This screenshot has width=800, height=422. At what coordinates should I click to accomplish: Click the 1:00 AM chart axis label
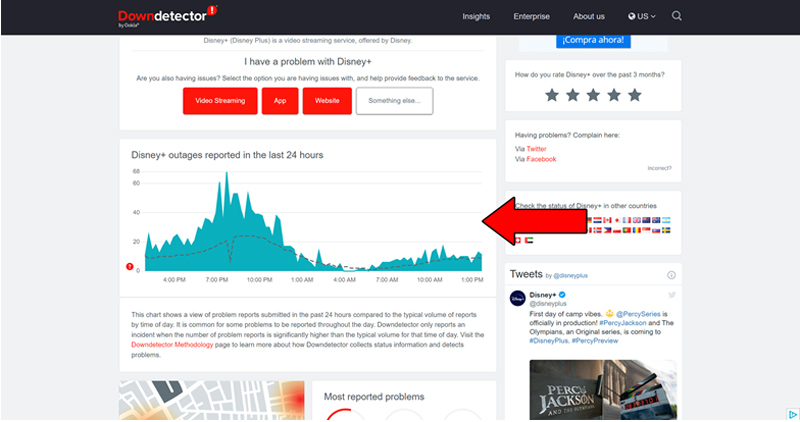click(302, 280)
